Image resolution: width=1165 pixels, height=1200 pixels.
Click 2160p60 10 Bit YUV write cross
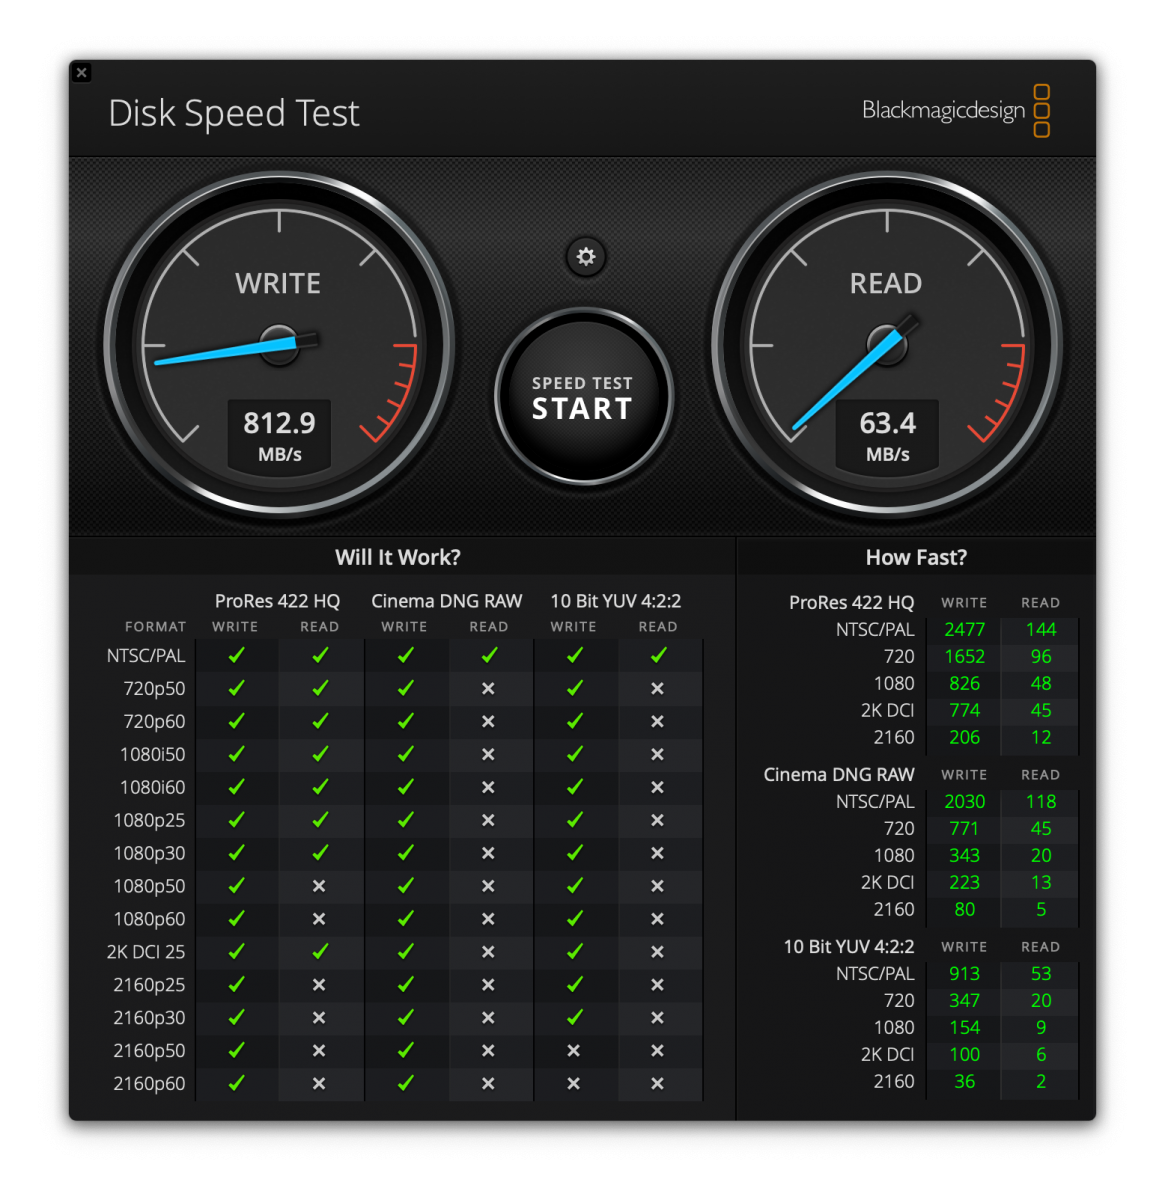pyautogui.click(x=573, y=1084)
